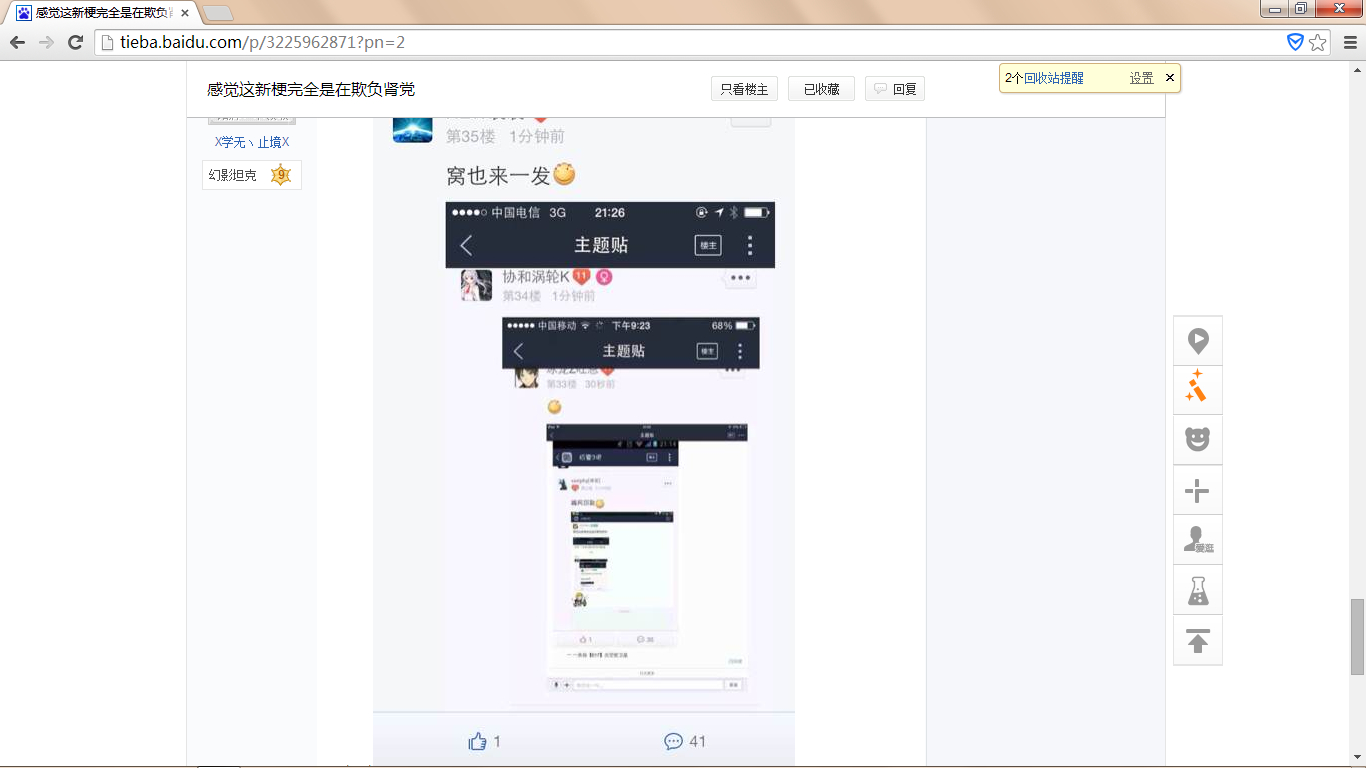Screen dimensions: 1366x768
Task: Close the 2个回收站提醒 notification
Action: (1170, 78)
